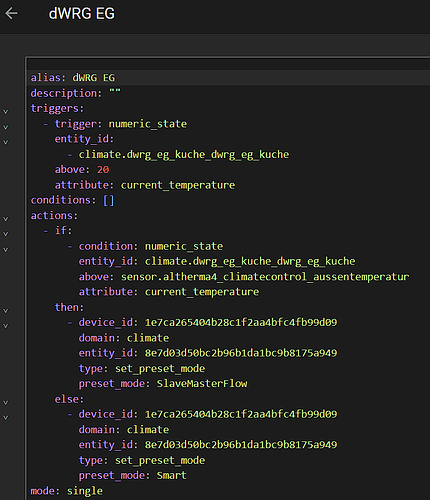Image resolution: width=430 pixels, height=500 pixels.
Task: Click the description empty string value
Action: click(115, 93)
